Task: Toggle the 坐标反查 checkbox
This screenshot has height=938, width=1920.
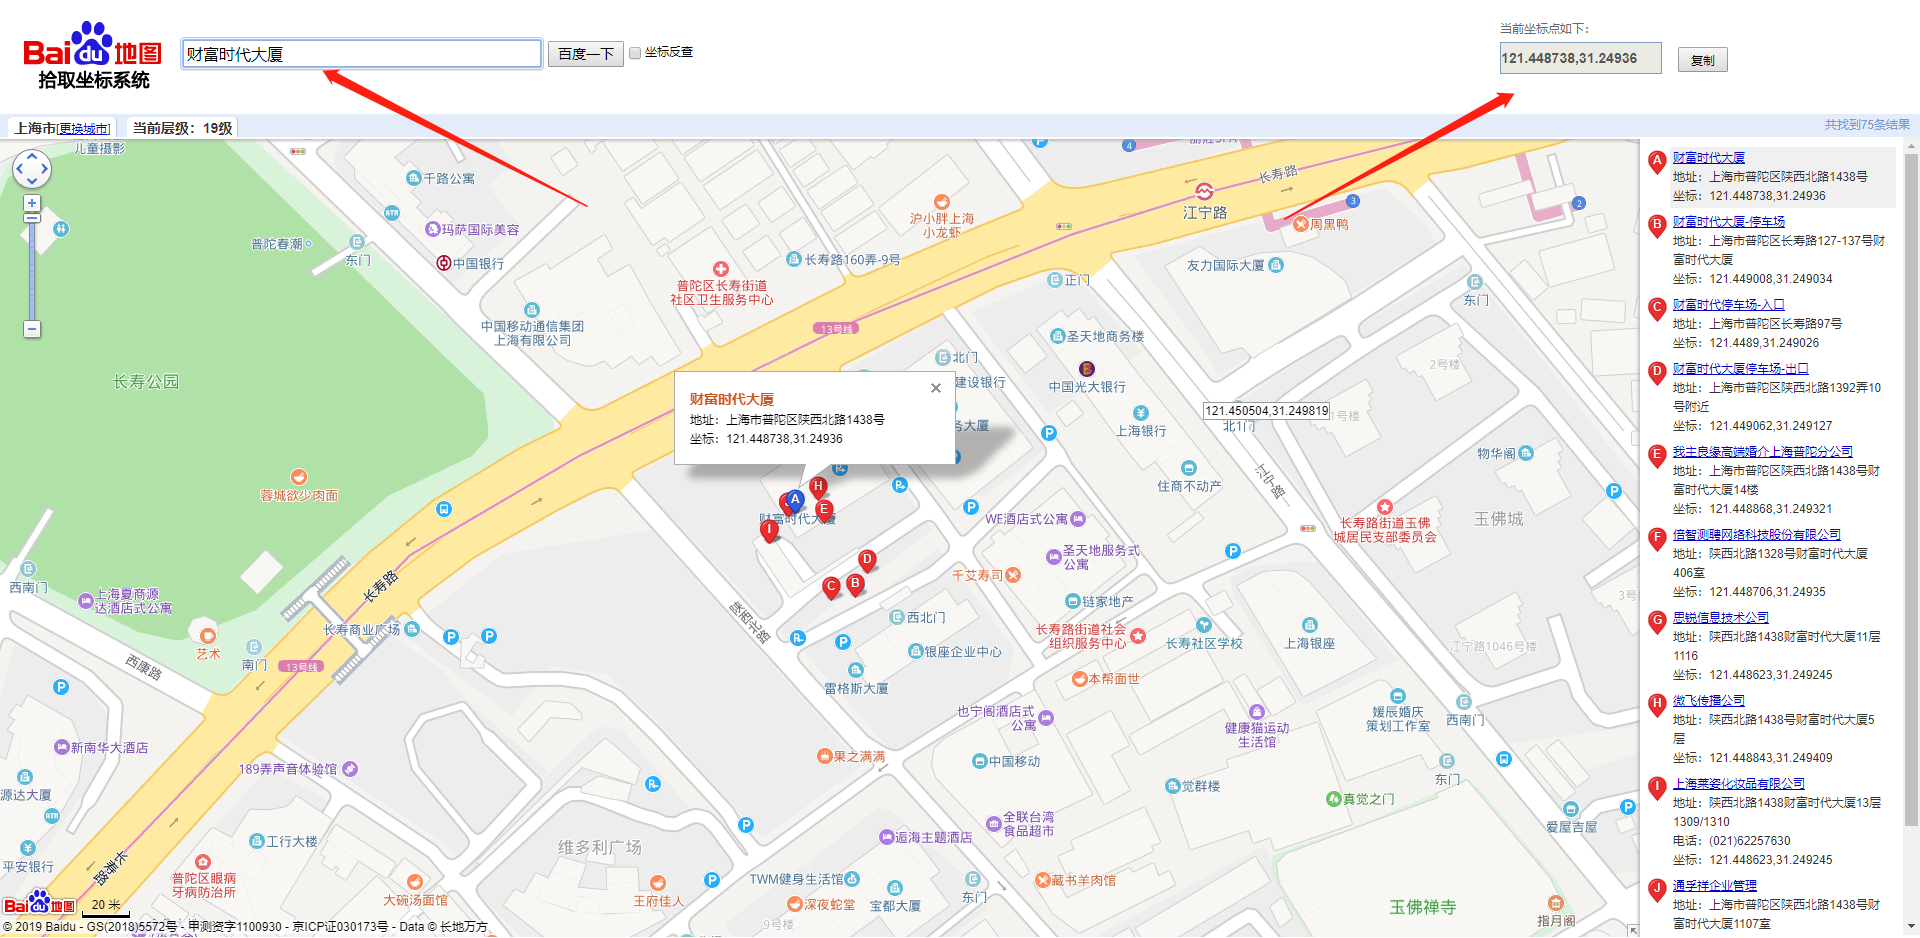Action: tap(635, 53)
